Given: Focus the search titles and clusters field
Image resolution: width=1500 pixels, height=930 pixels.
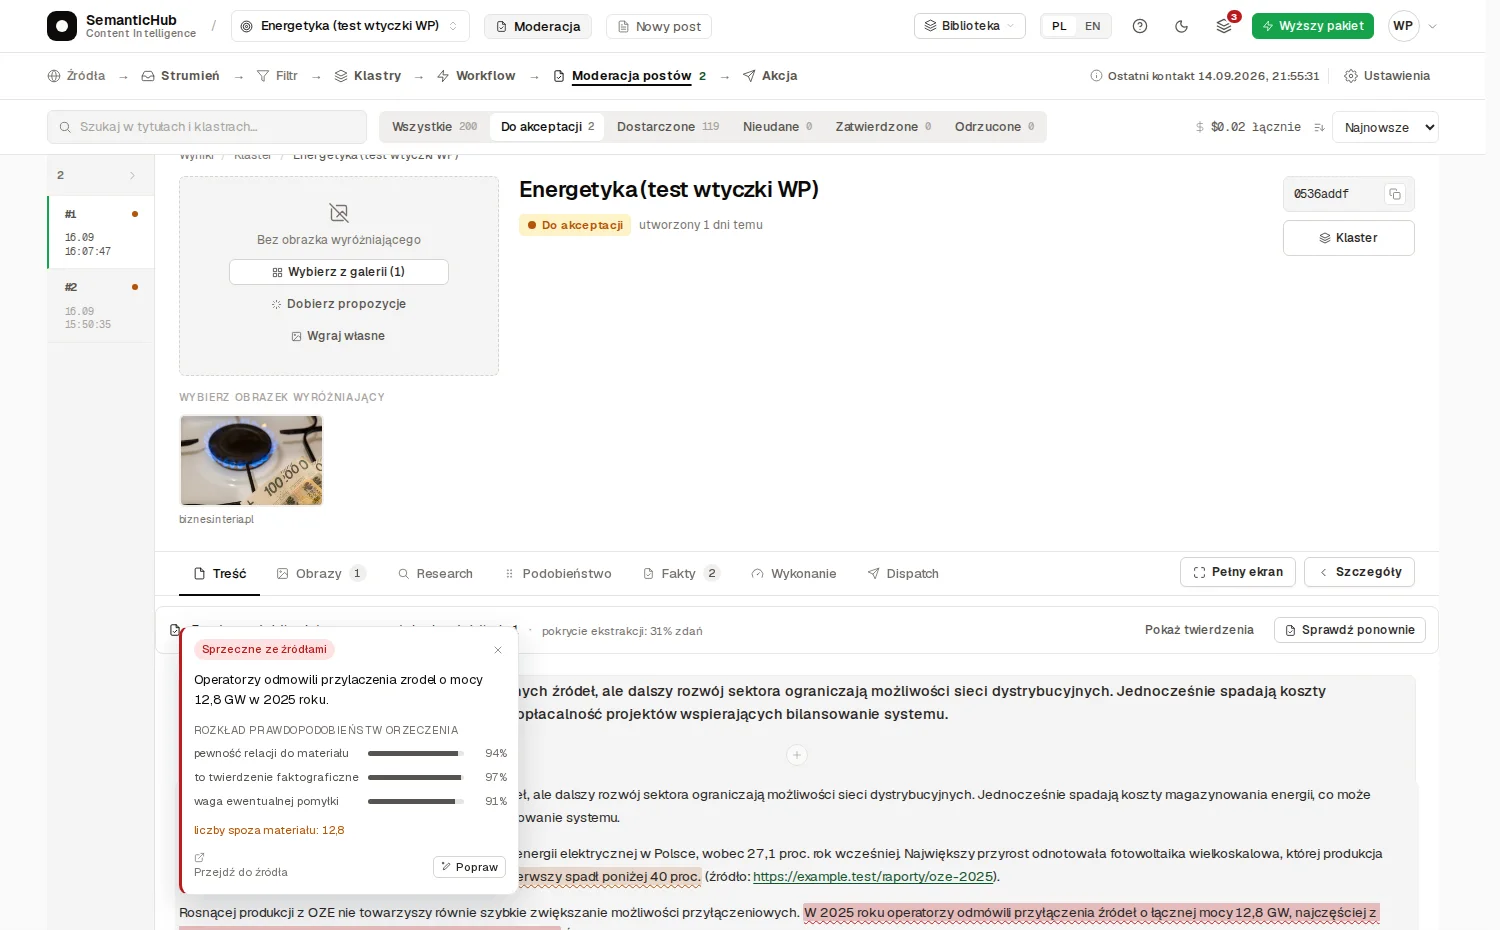Looking at the screenshot, I should [x=207, y=127].
